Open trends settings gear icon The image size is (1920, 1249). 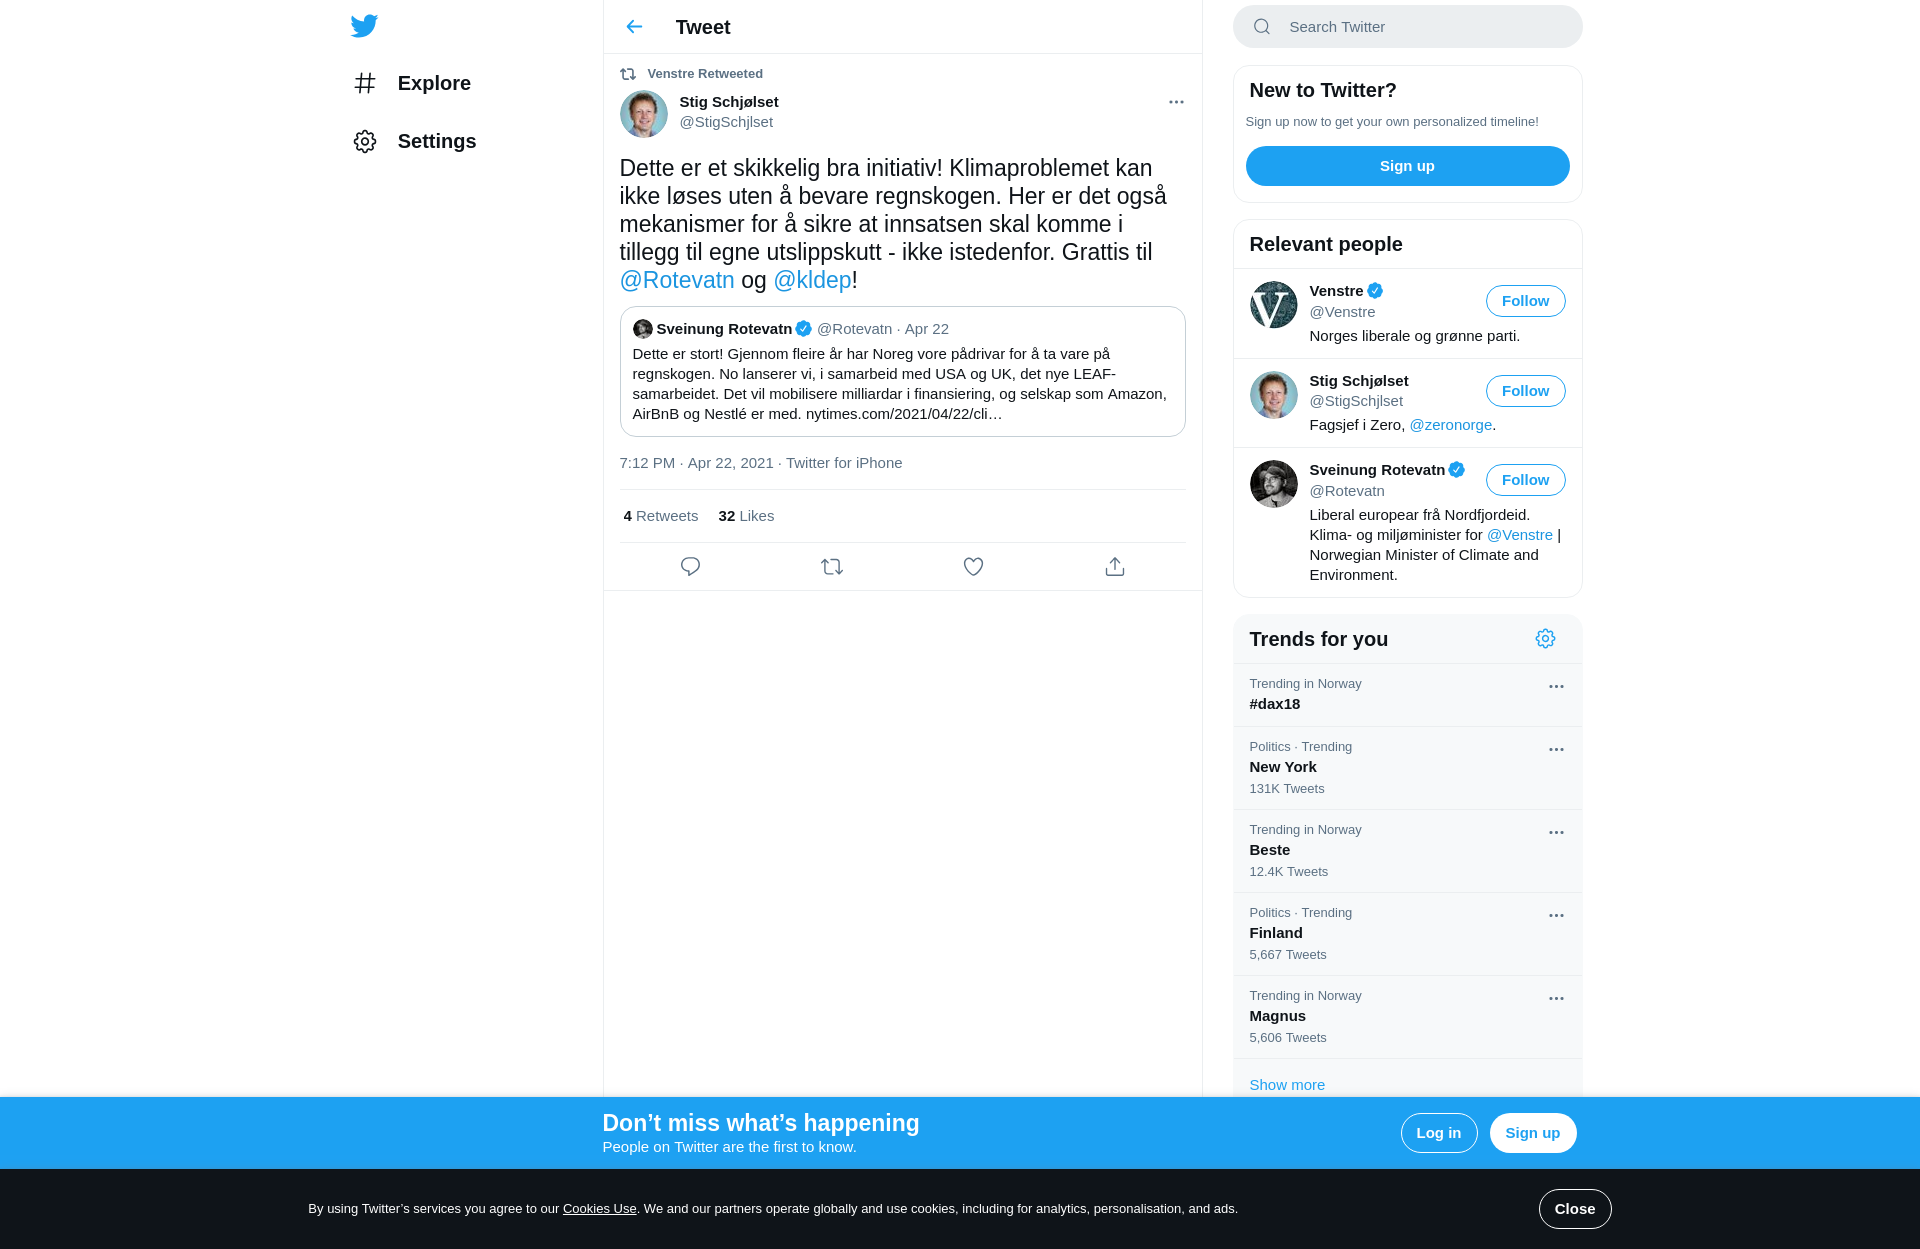tap(1545, 639)
